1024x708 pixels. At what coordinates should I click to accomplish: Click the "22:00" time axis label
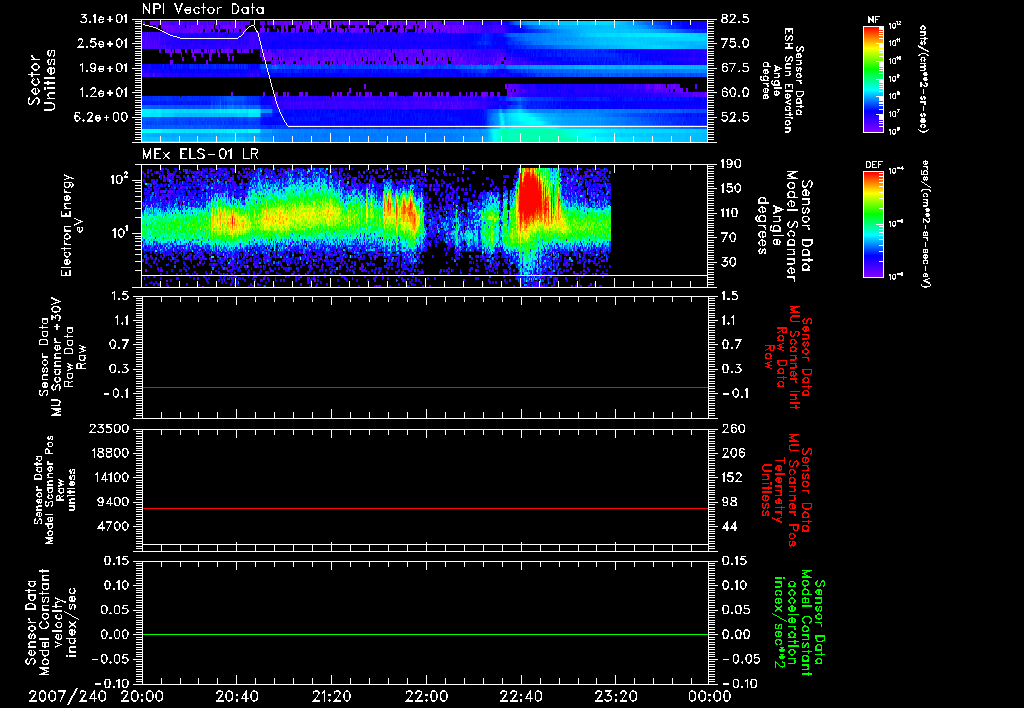point(426,696)
